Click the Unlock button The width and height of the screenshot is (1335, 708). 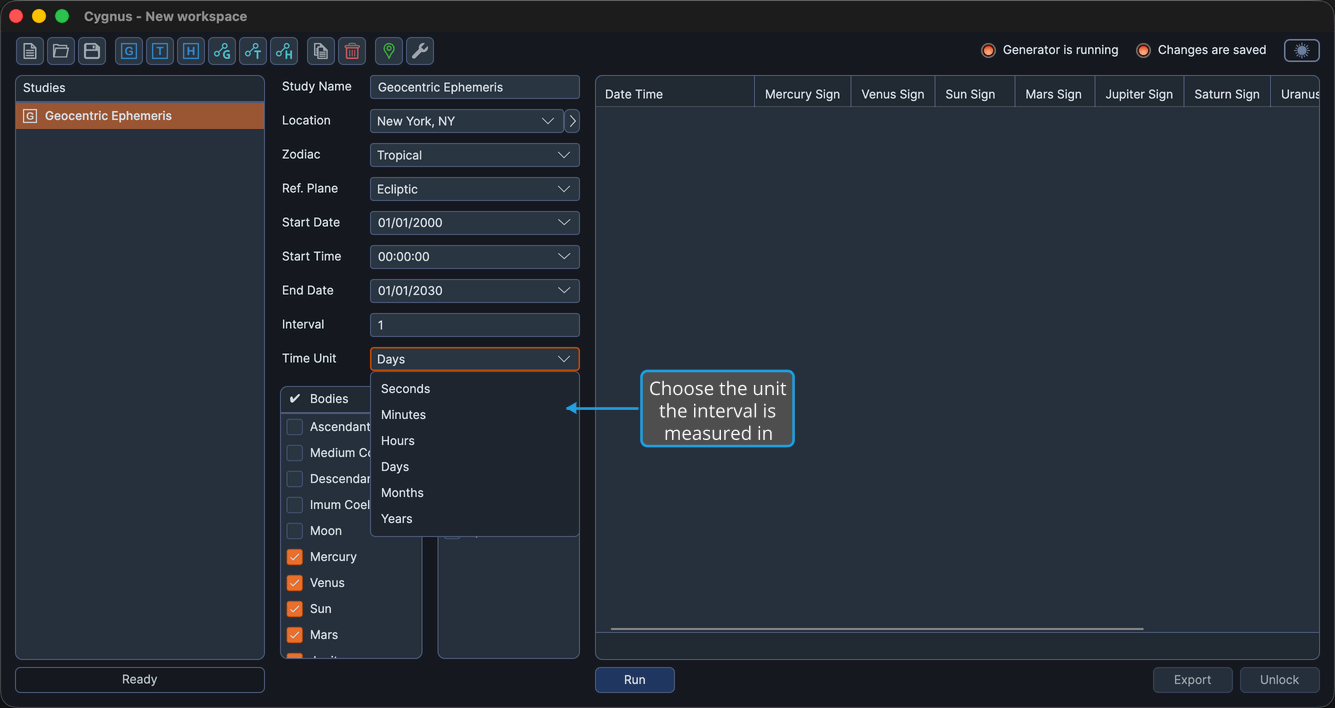1279,680
